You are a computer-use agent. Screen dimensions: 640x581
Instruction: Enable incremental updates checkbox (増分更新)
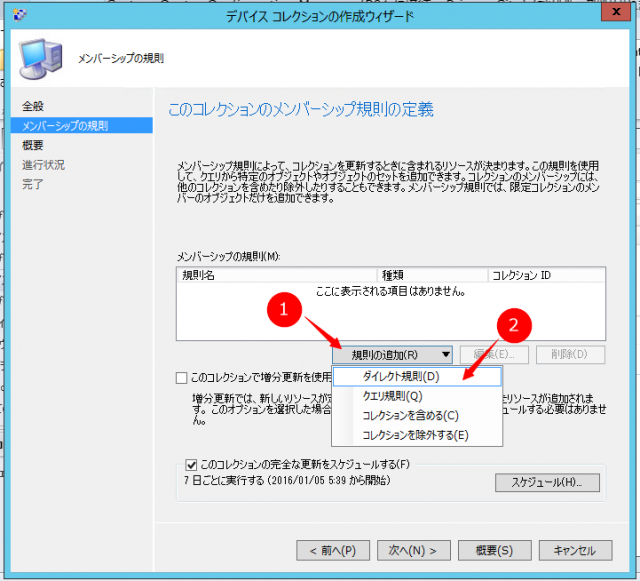181,378
